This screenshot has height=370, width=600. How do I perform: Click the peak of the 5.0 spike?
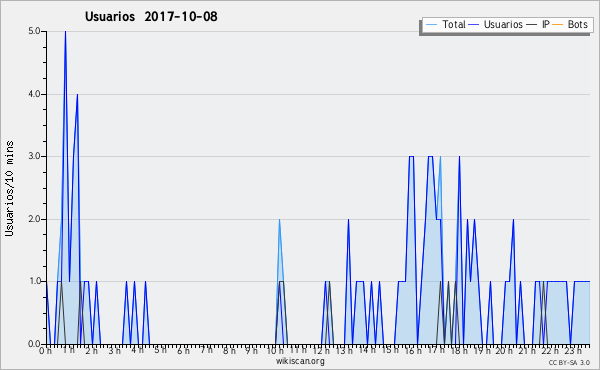[65, 32]
